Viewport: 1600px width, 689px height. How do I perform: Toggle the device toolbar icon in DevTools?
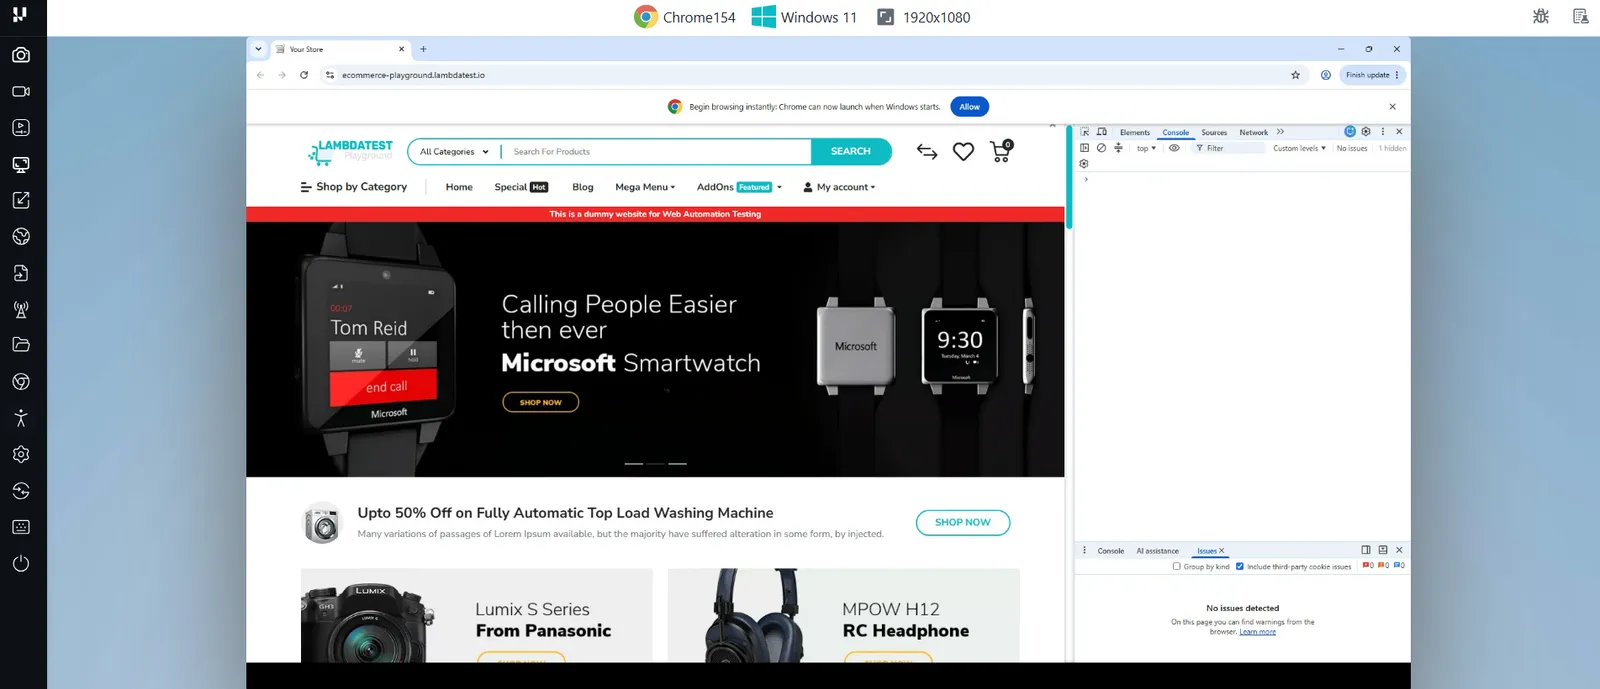(x=1101, y=132)
